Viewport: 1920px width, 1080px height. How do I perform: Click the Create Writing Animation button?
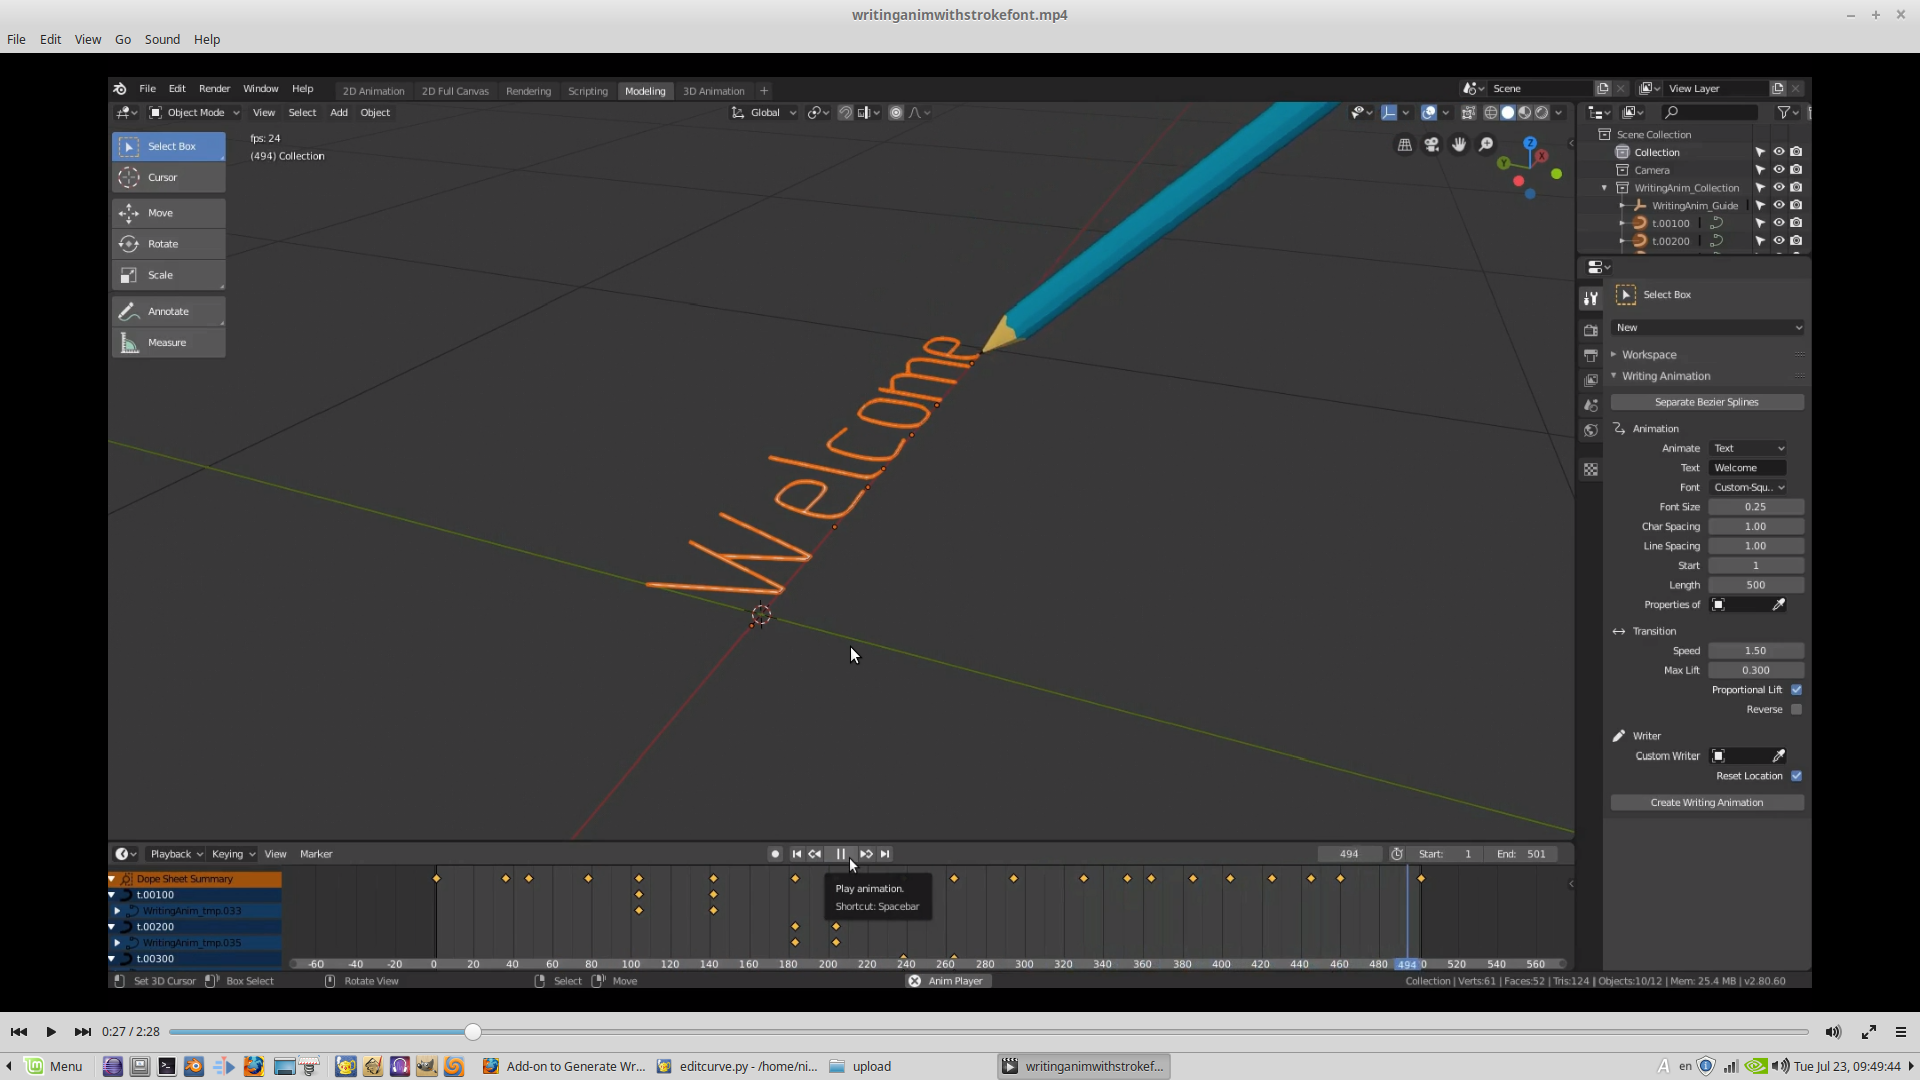[1707, 803]
